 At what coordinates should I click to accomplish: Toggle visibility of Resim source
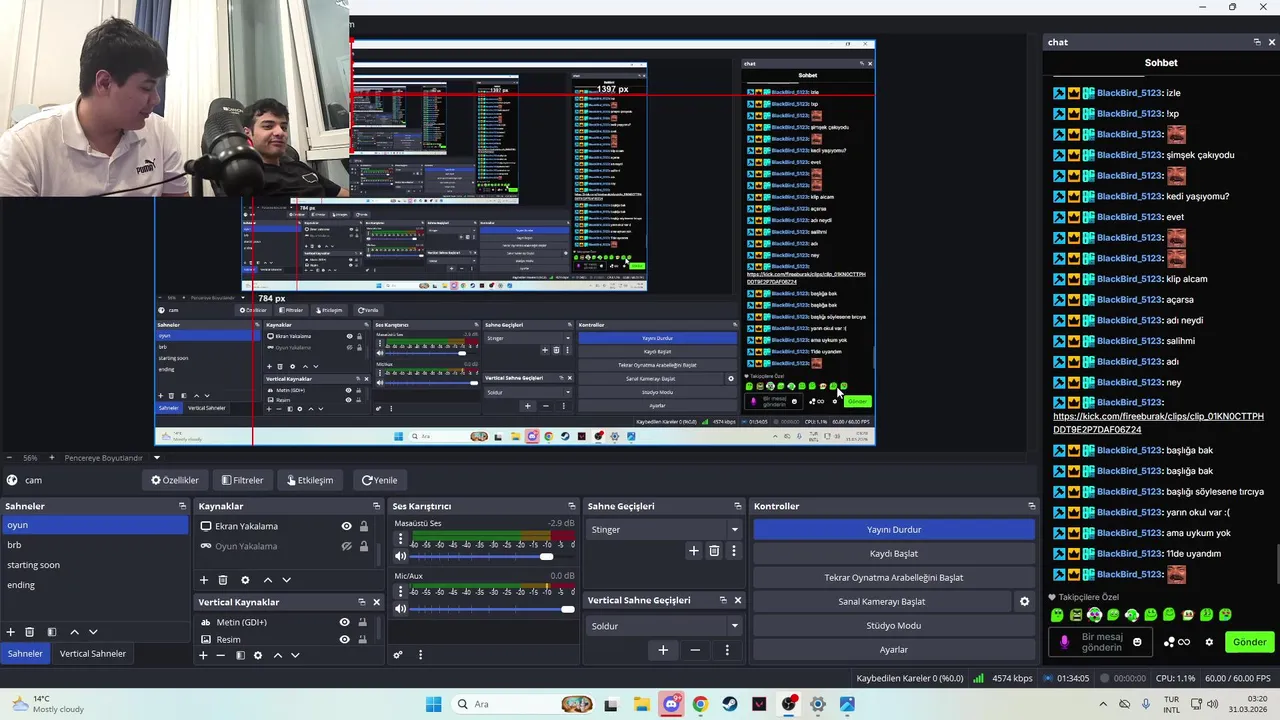344,639
